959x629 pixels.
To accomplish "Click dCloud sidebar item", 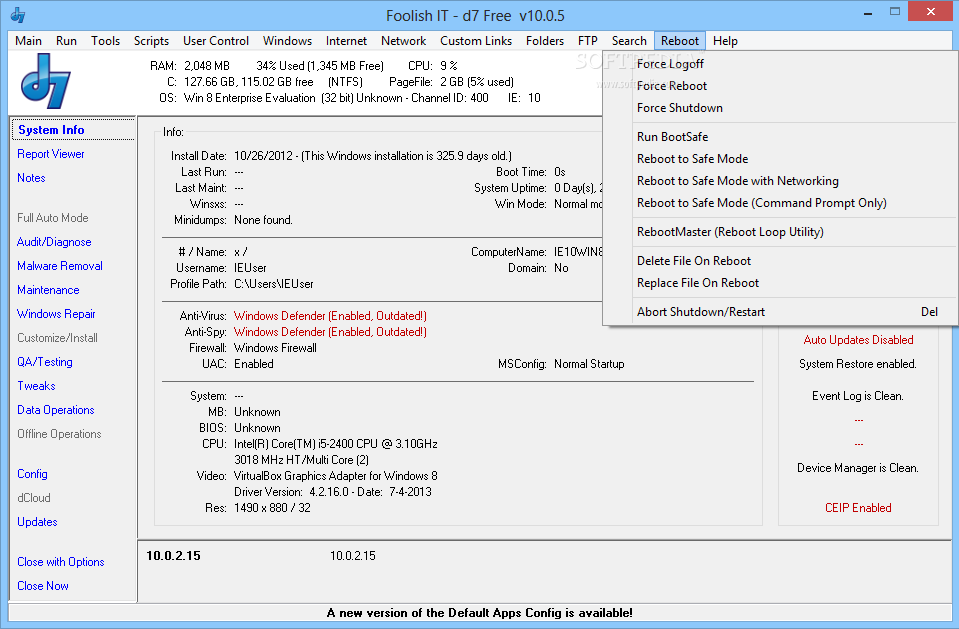I will pos(34,497).
